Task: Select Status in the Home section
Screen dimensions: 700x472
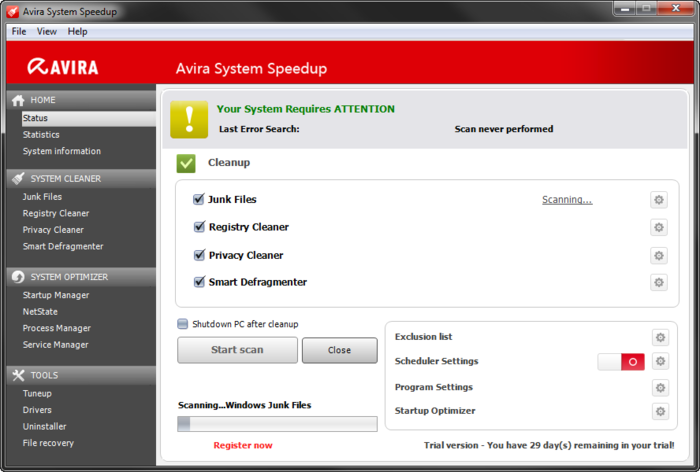Action: click(88, 118)
